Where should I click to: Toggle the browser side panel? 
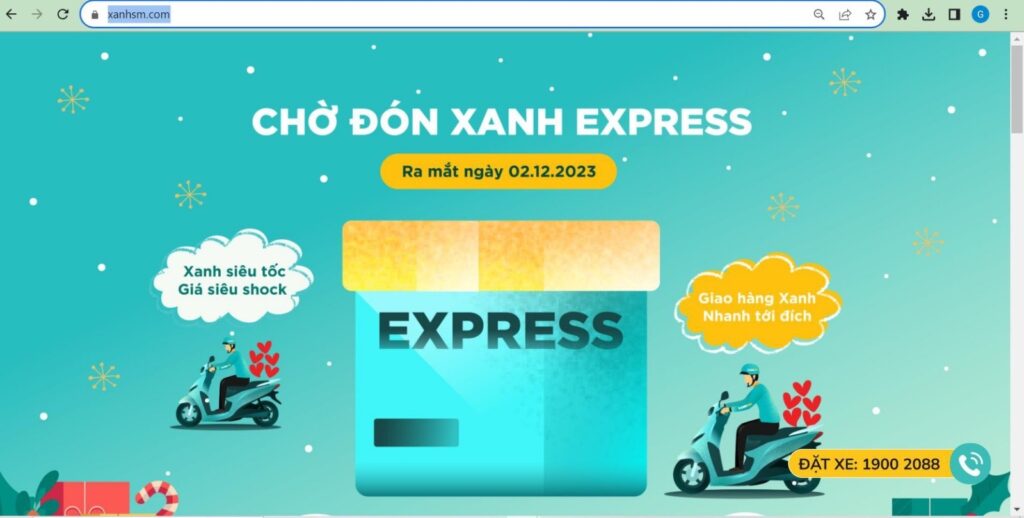coord(954,14)
